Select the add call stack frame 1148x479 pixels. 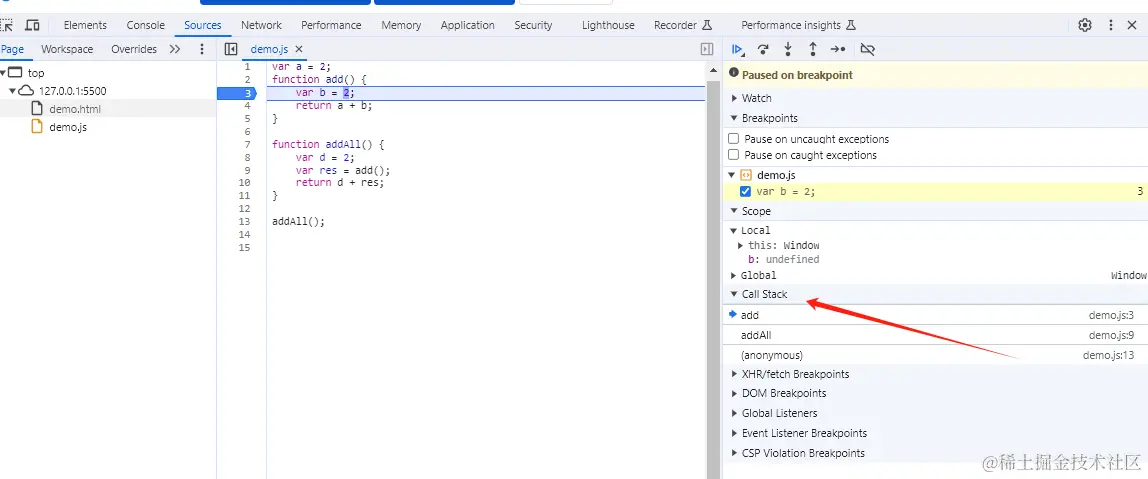click(x=936, y=315)
